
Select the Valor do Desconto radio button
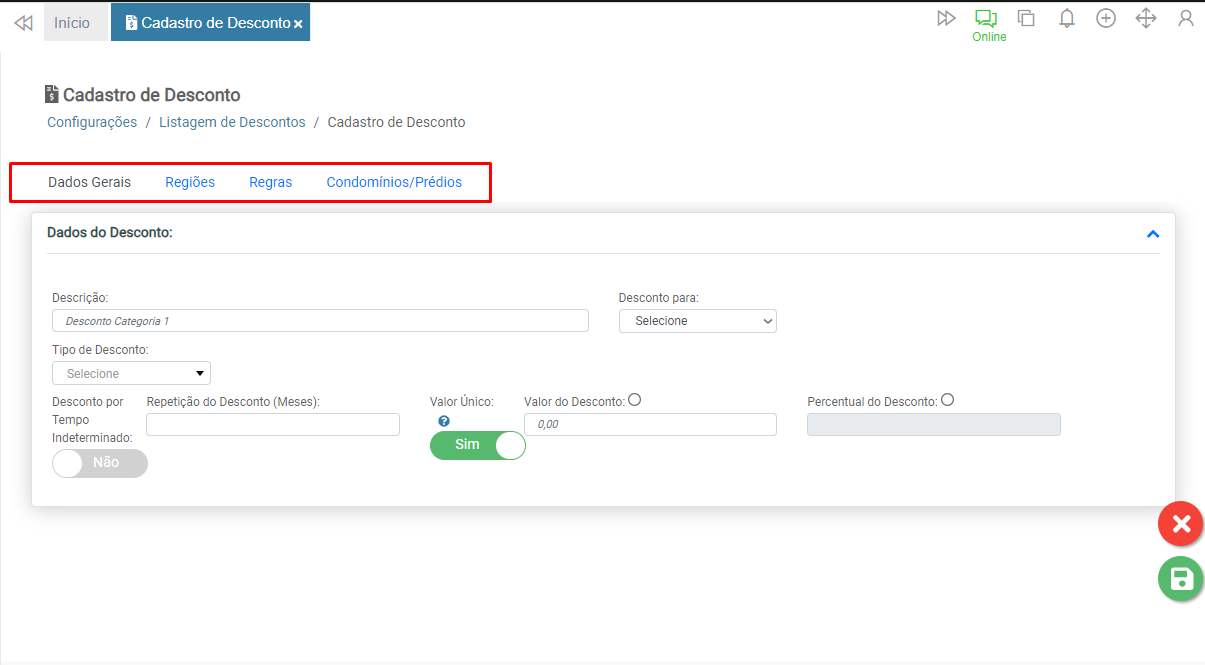[x=634, y=400]
